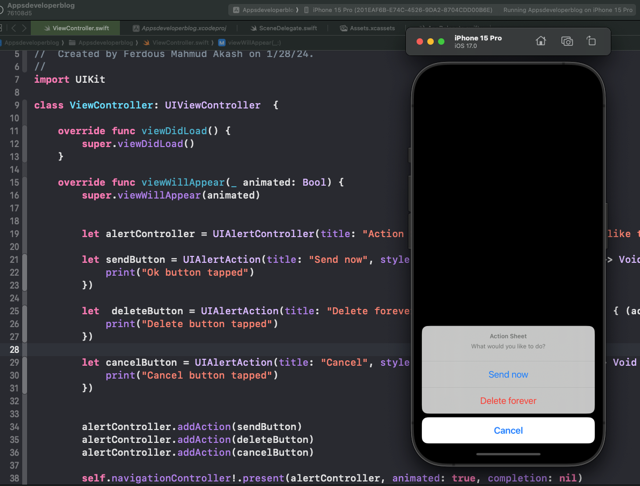Tap Cancel in the action sheet

coord(508,430)
